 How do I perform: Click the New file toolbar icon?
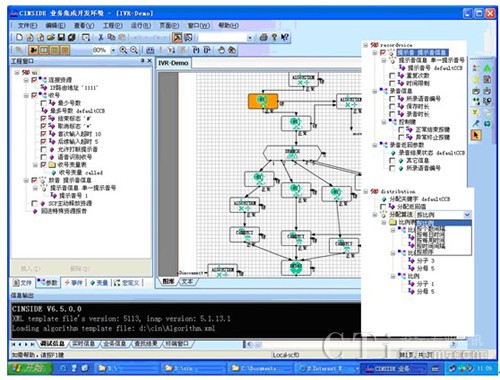click(19, 37)
